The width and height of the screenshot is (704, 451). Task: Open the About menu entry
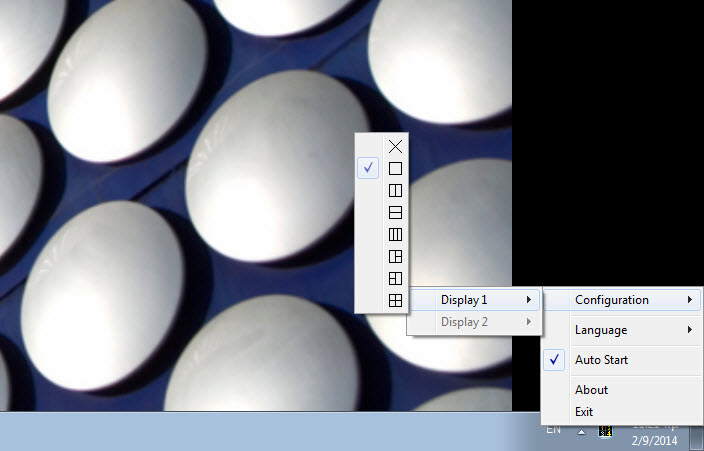click(x=621, y=390)
